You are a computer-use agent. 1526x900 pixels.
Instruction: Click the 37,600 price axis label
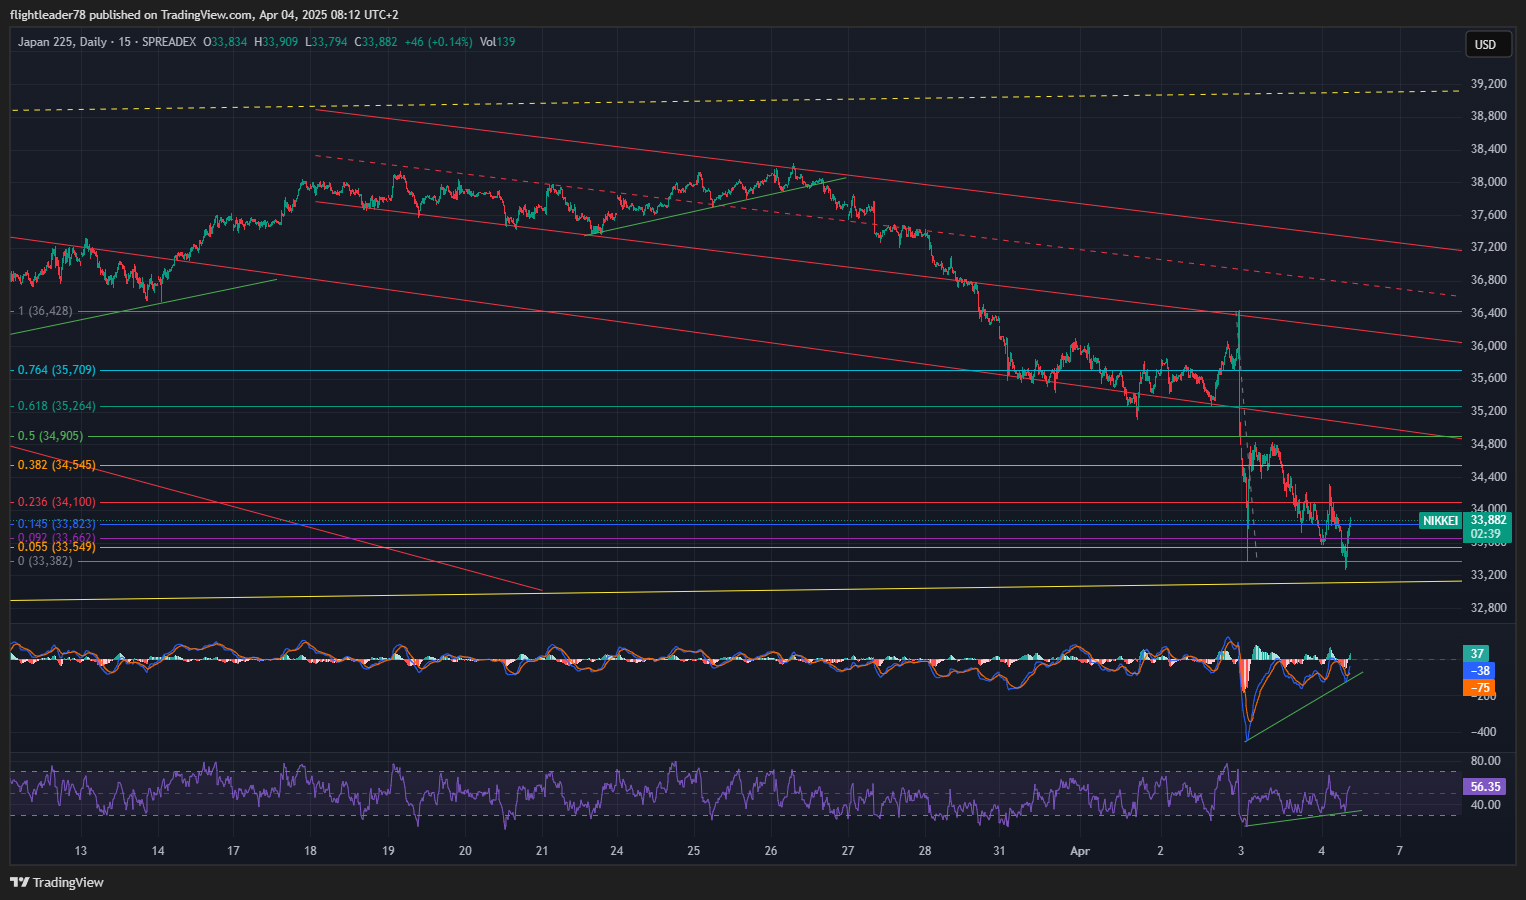click(1488, 215)
